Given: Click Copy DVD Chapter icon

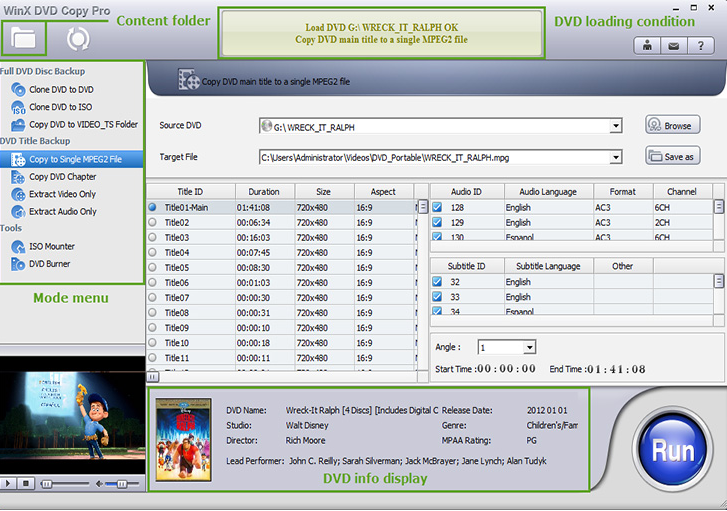Looking at the screenshot, I should 18,177.
